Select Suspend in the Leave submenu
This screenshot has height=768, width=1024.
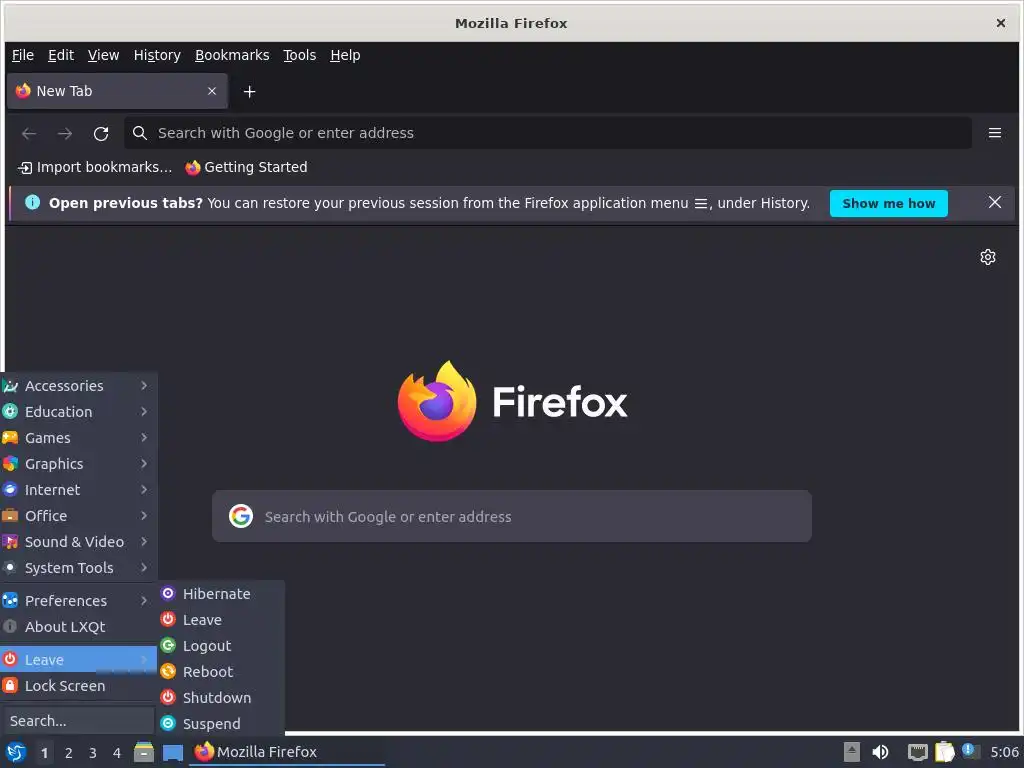point(221,724)
